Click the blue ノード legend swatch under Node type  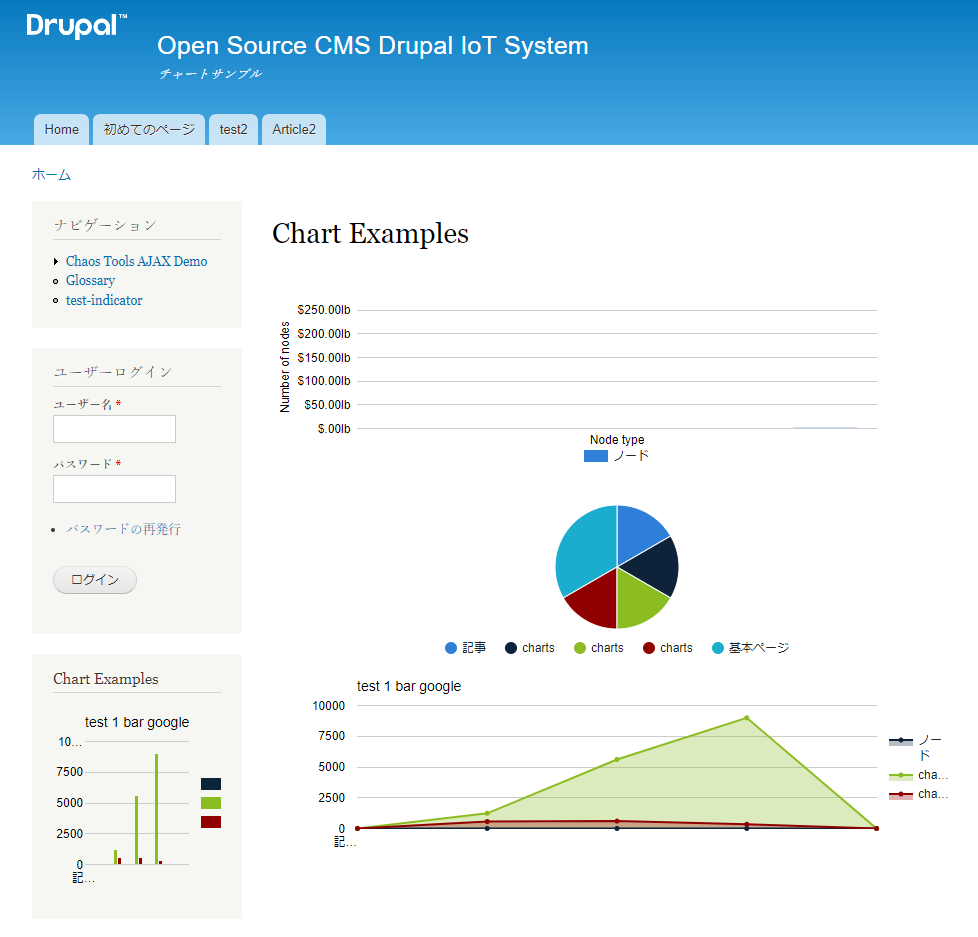tap(596, 456)
